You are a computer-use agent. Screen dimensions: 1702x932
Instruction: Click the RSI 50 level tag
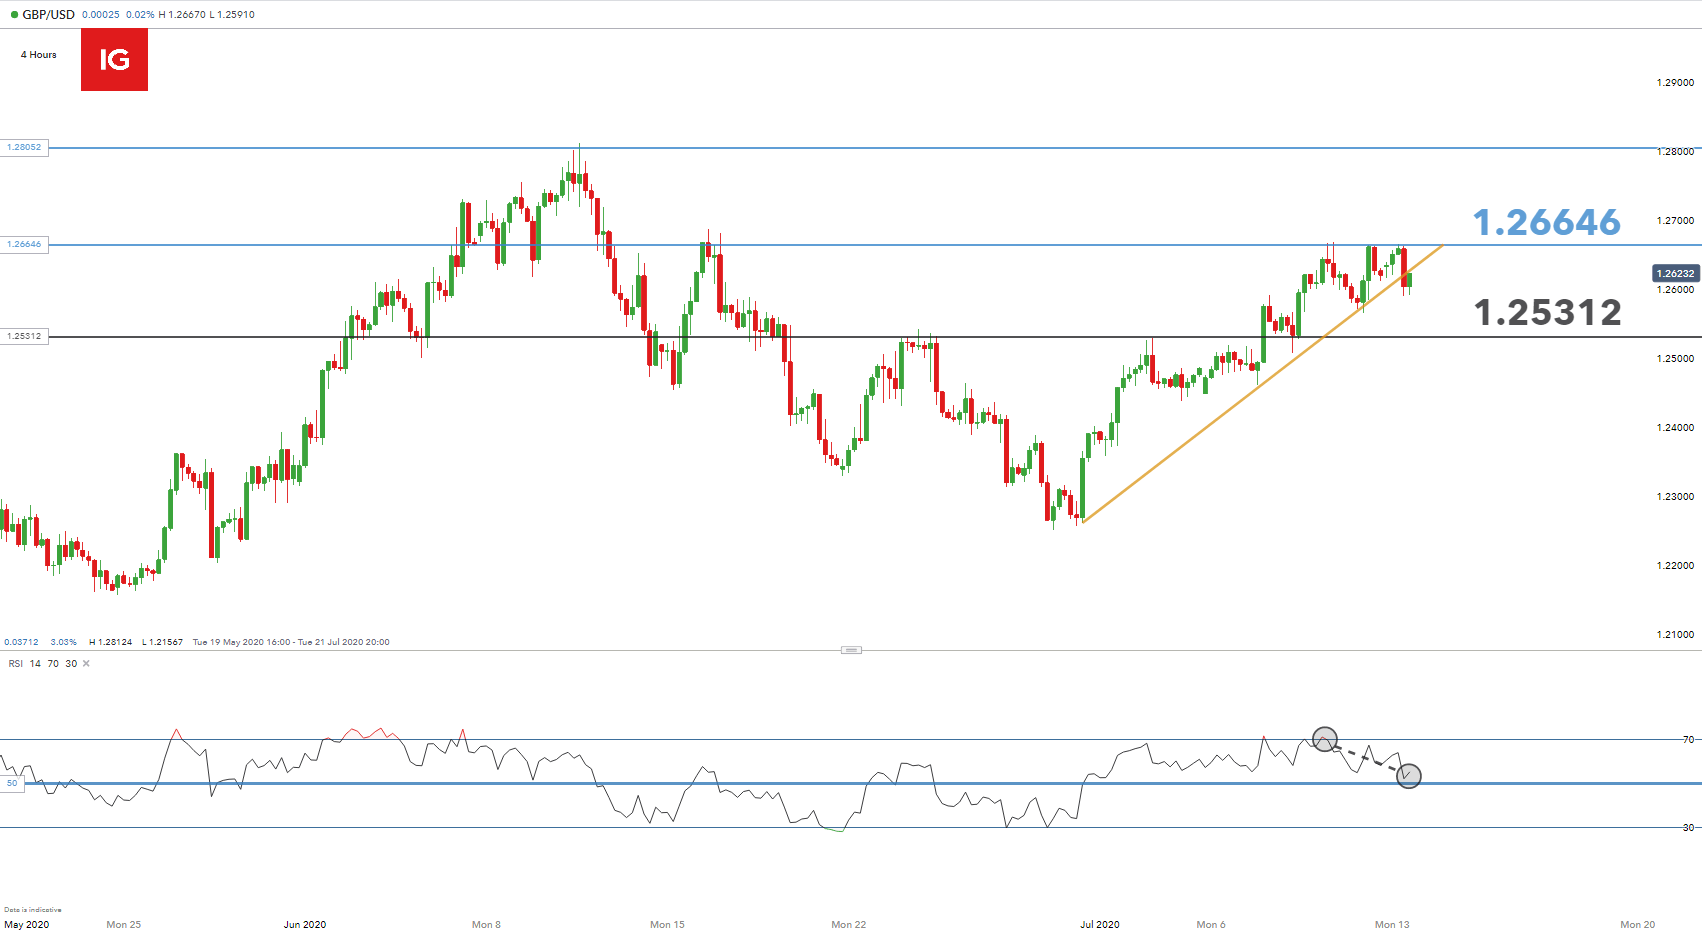12,783
